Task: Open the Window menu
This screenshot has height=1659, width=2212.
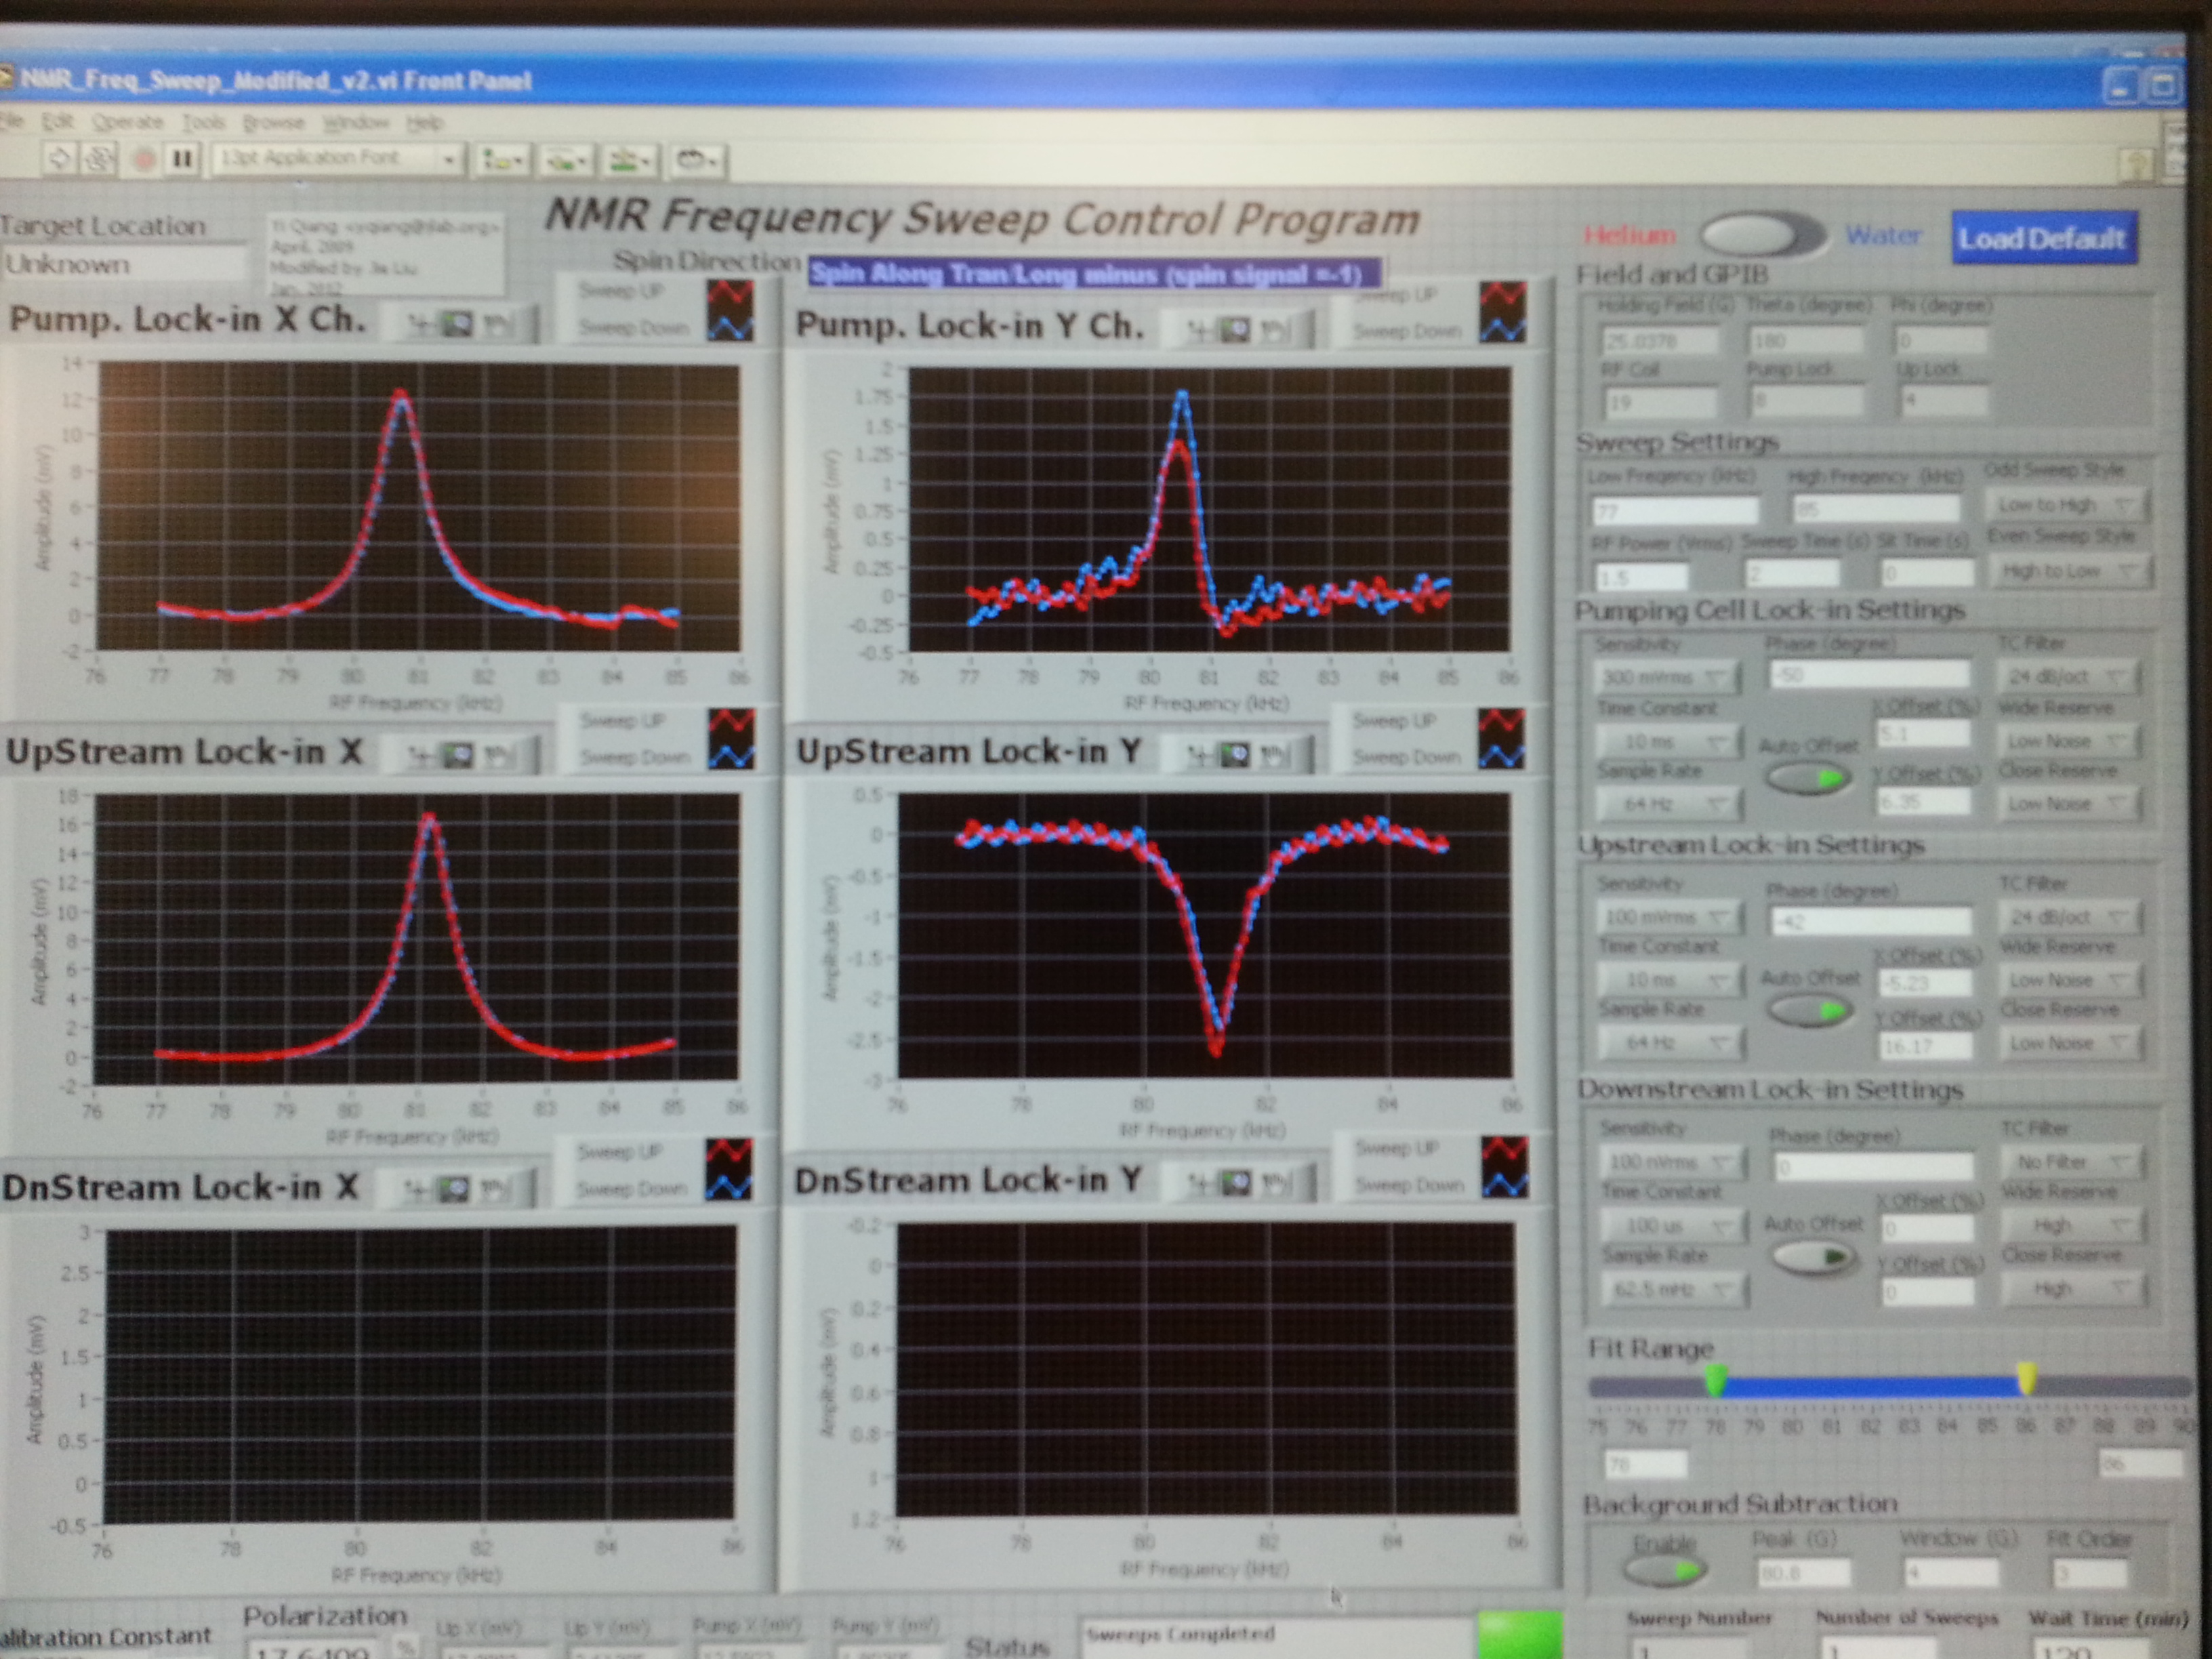Action: 355,122
